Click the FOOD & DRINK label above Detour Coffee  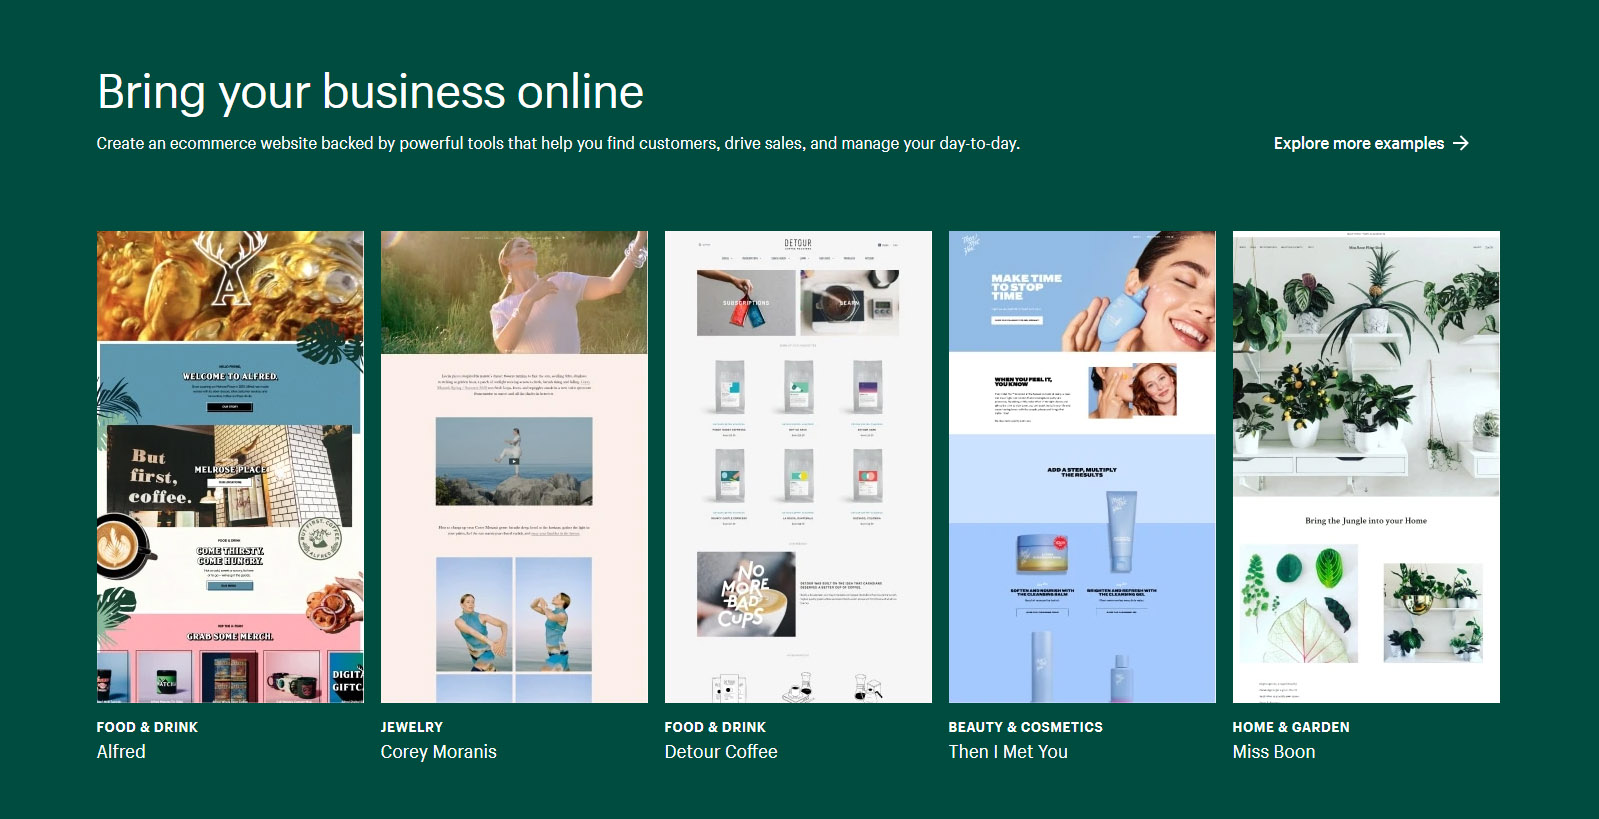(715, 727)
